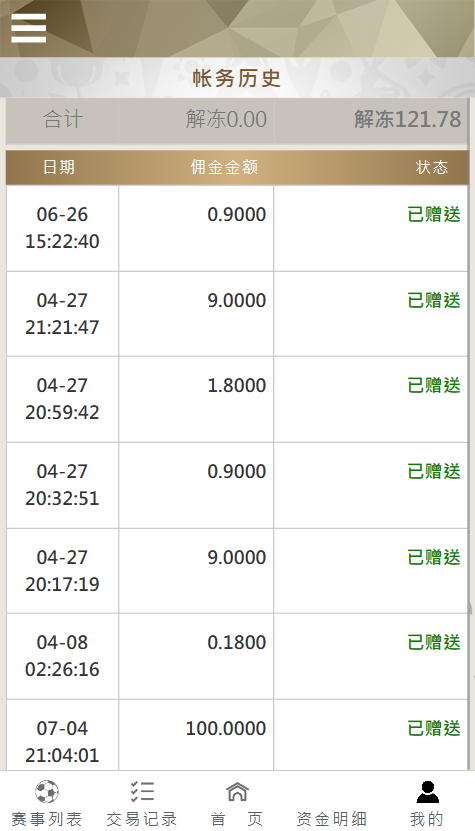
Task: Select the 04-08 02:26:16 date cell
Action: (63, 656)
